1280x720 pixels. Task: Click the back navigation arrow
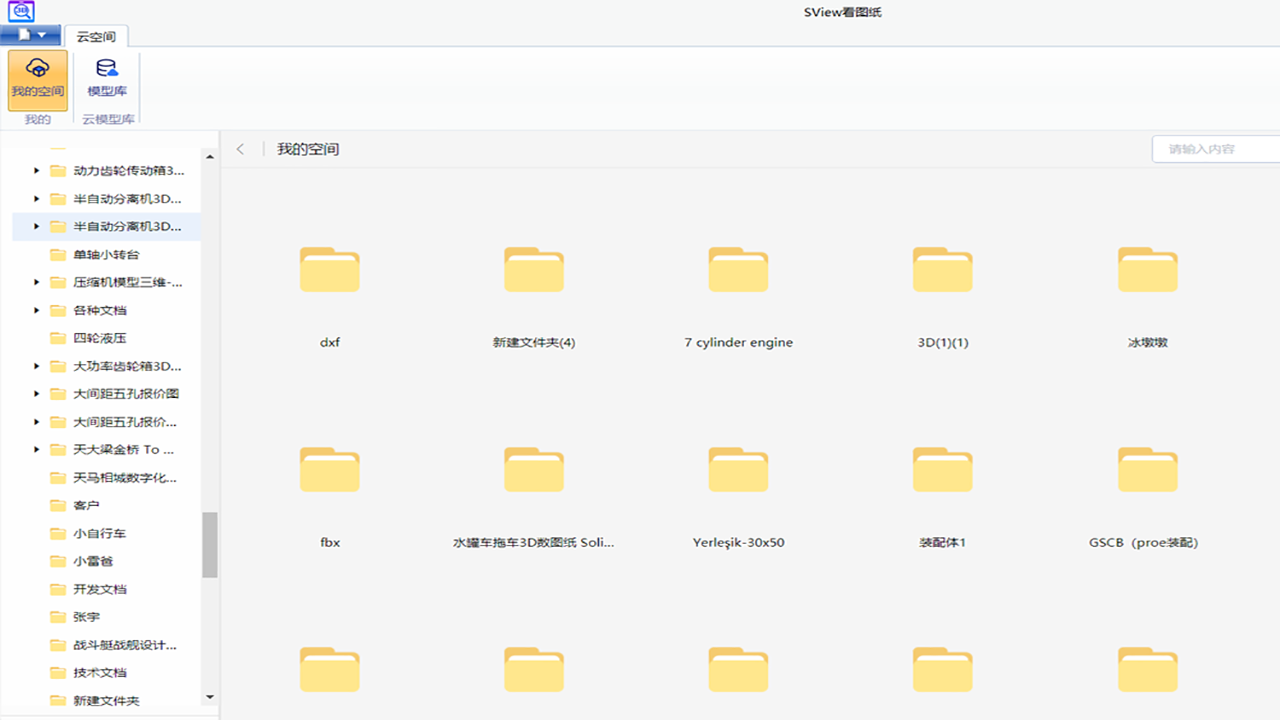(x=240, y=148)
